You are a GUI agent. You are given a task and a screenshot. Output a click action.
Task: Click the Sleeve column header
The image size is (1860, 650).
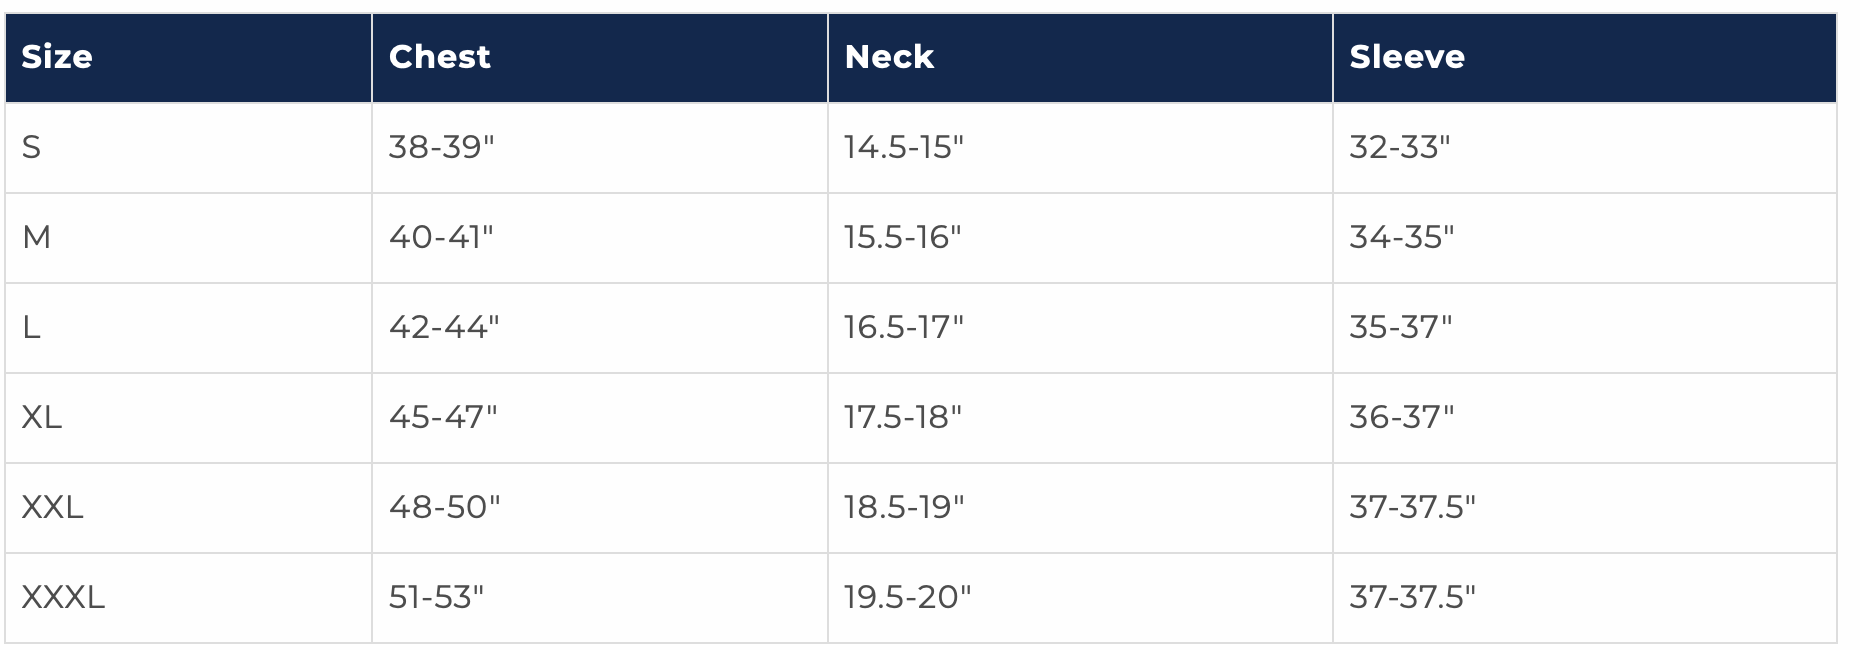click(1406, 57)
